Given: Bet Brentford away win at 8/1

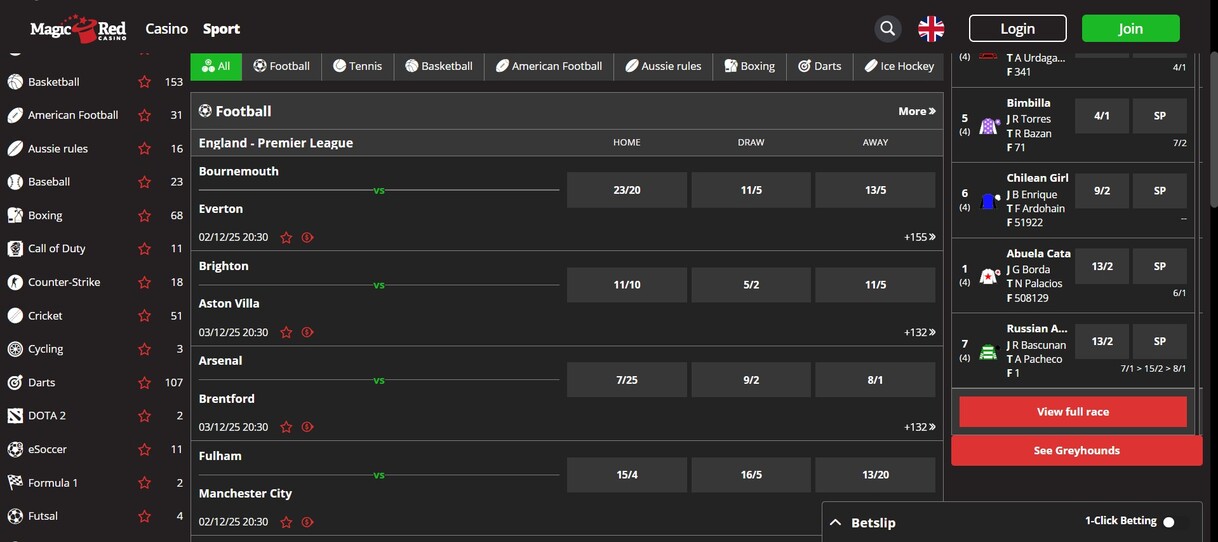Looking at the screenshot, I should coord(875,380).
